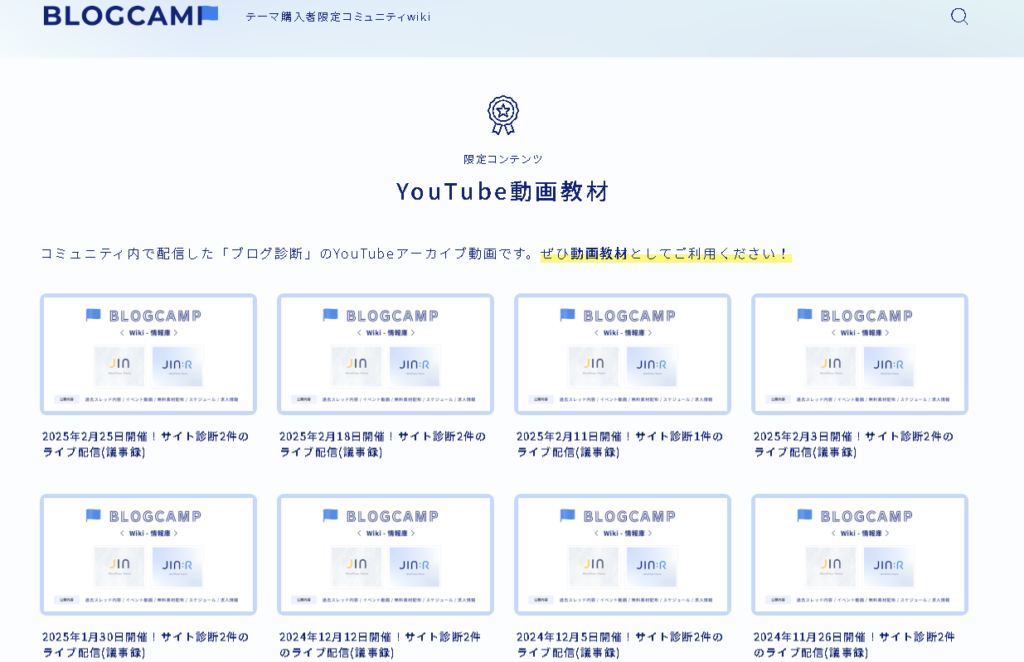Click the title link '2025年2月11日開催！サイト診断1件の'
Viewport: 1024px width, 662px height.
click(620, 437)
